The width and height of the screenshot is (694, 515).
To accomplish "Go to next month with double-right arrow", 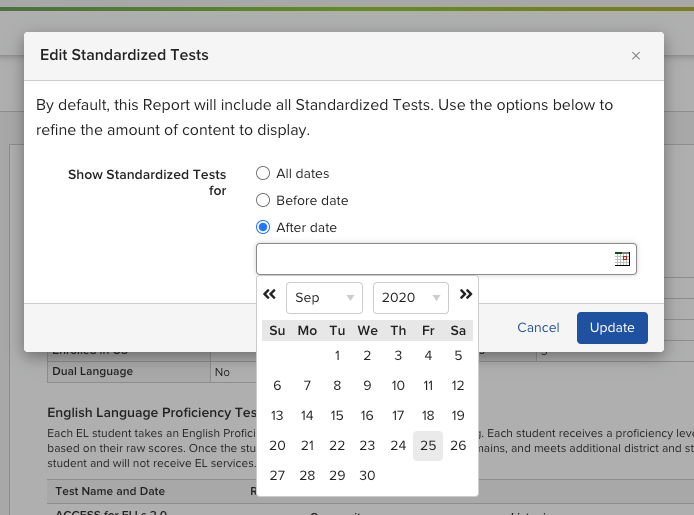I will pos(466,294).
